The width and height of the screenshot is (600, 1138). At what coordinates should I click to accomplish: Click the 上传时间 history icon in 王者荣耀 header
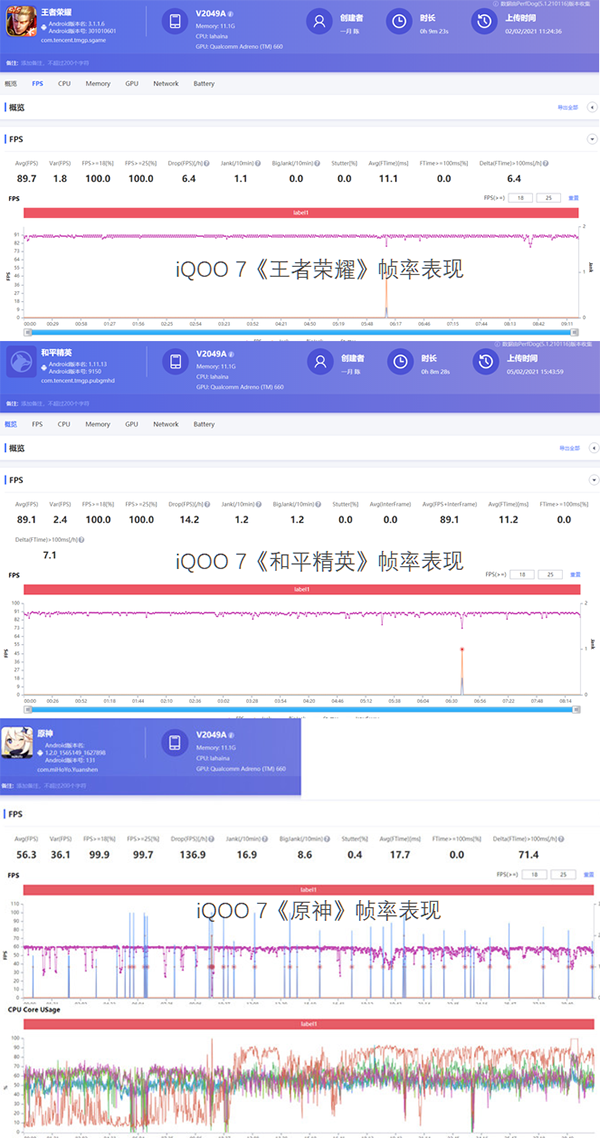484,21
